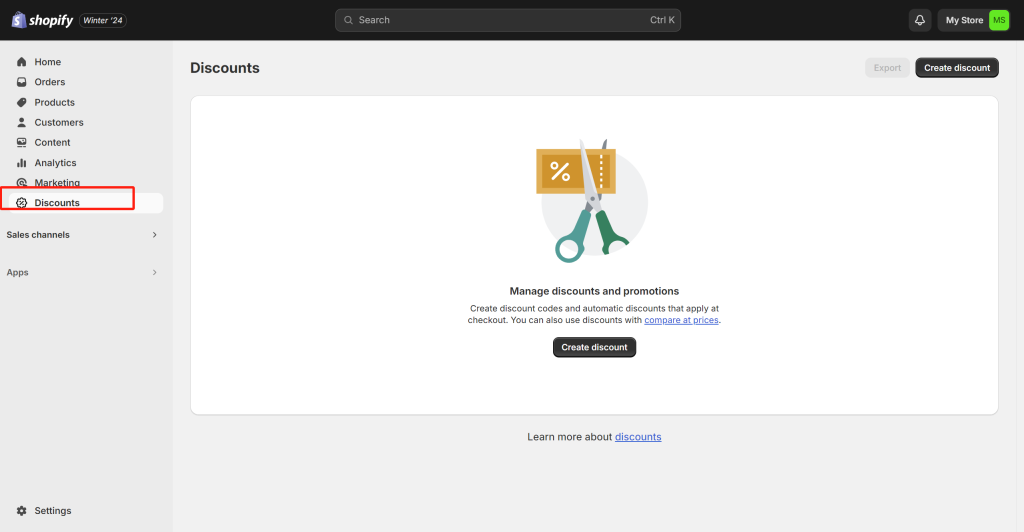1024x532 pixels.
Task: Click Sales channels heading
Action: (x=38, y=235)
